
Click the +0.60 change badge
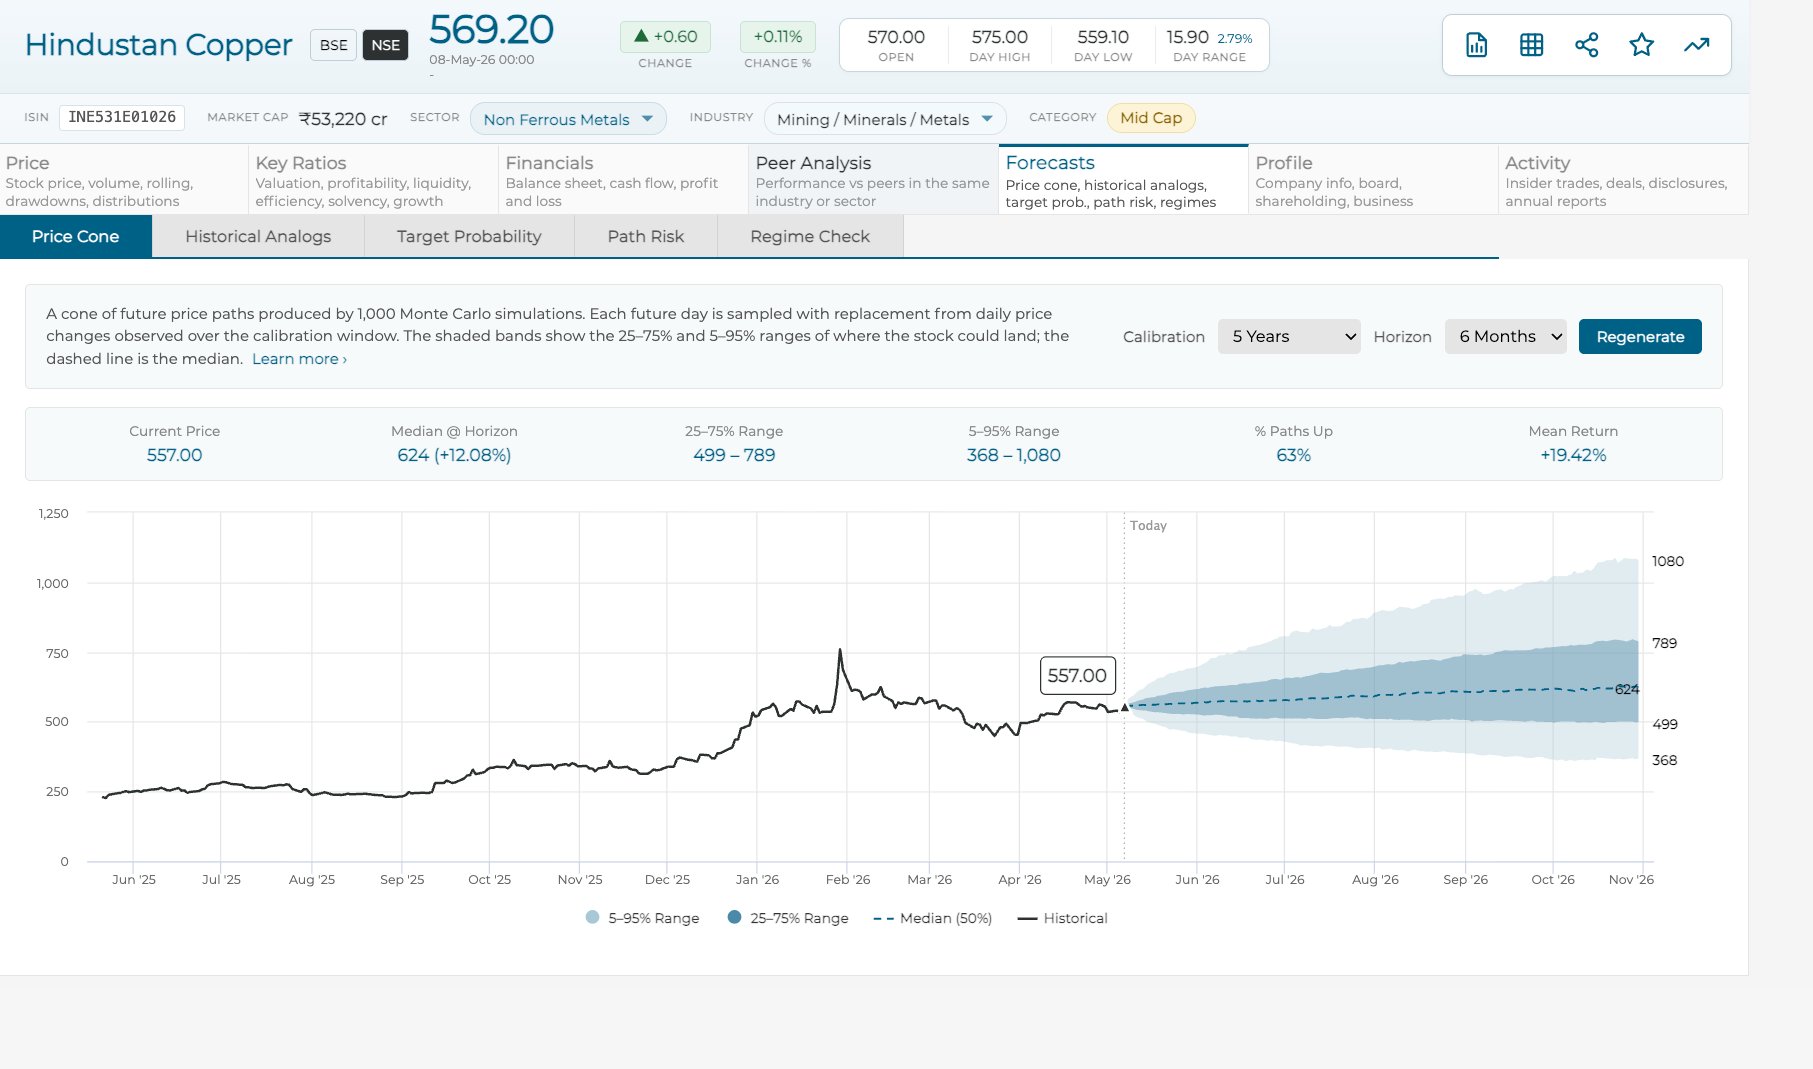coord(665,37)
